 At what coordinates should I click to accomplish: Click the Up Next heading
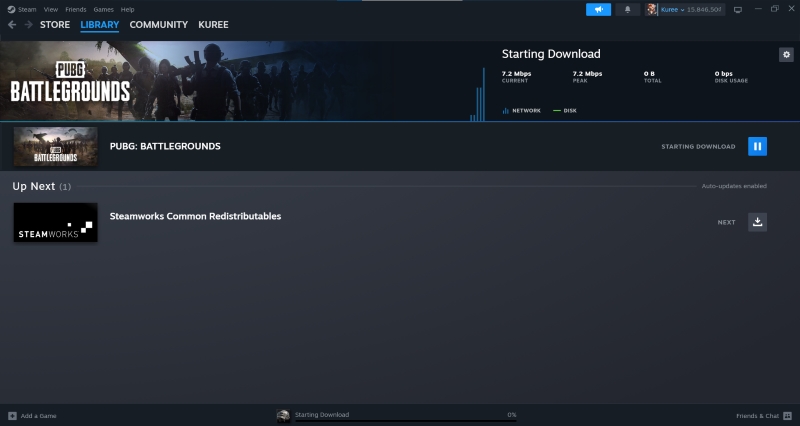click(34, 186)
